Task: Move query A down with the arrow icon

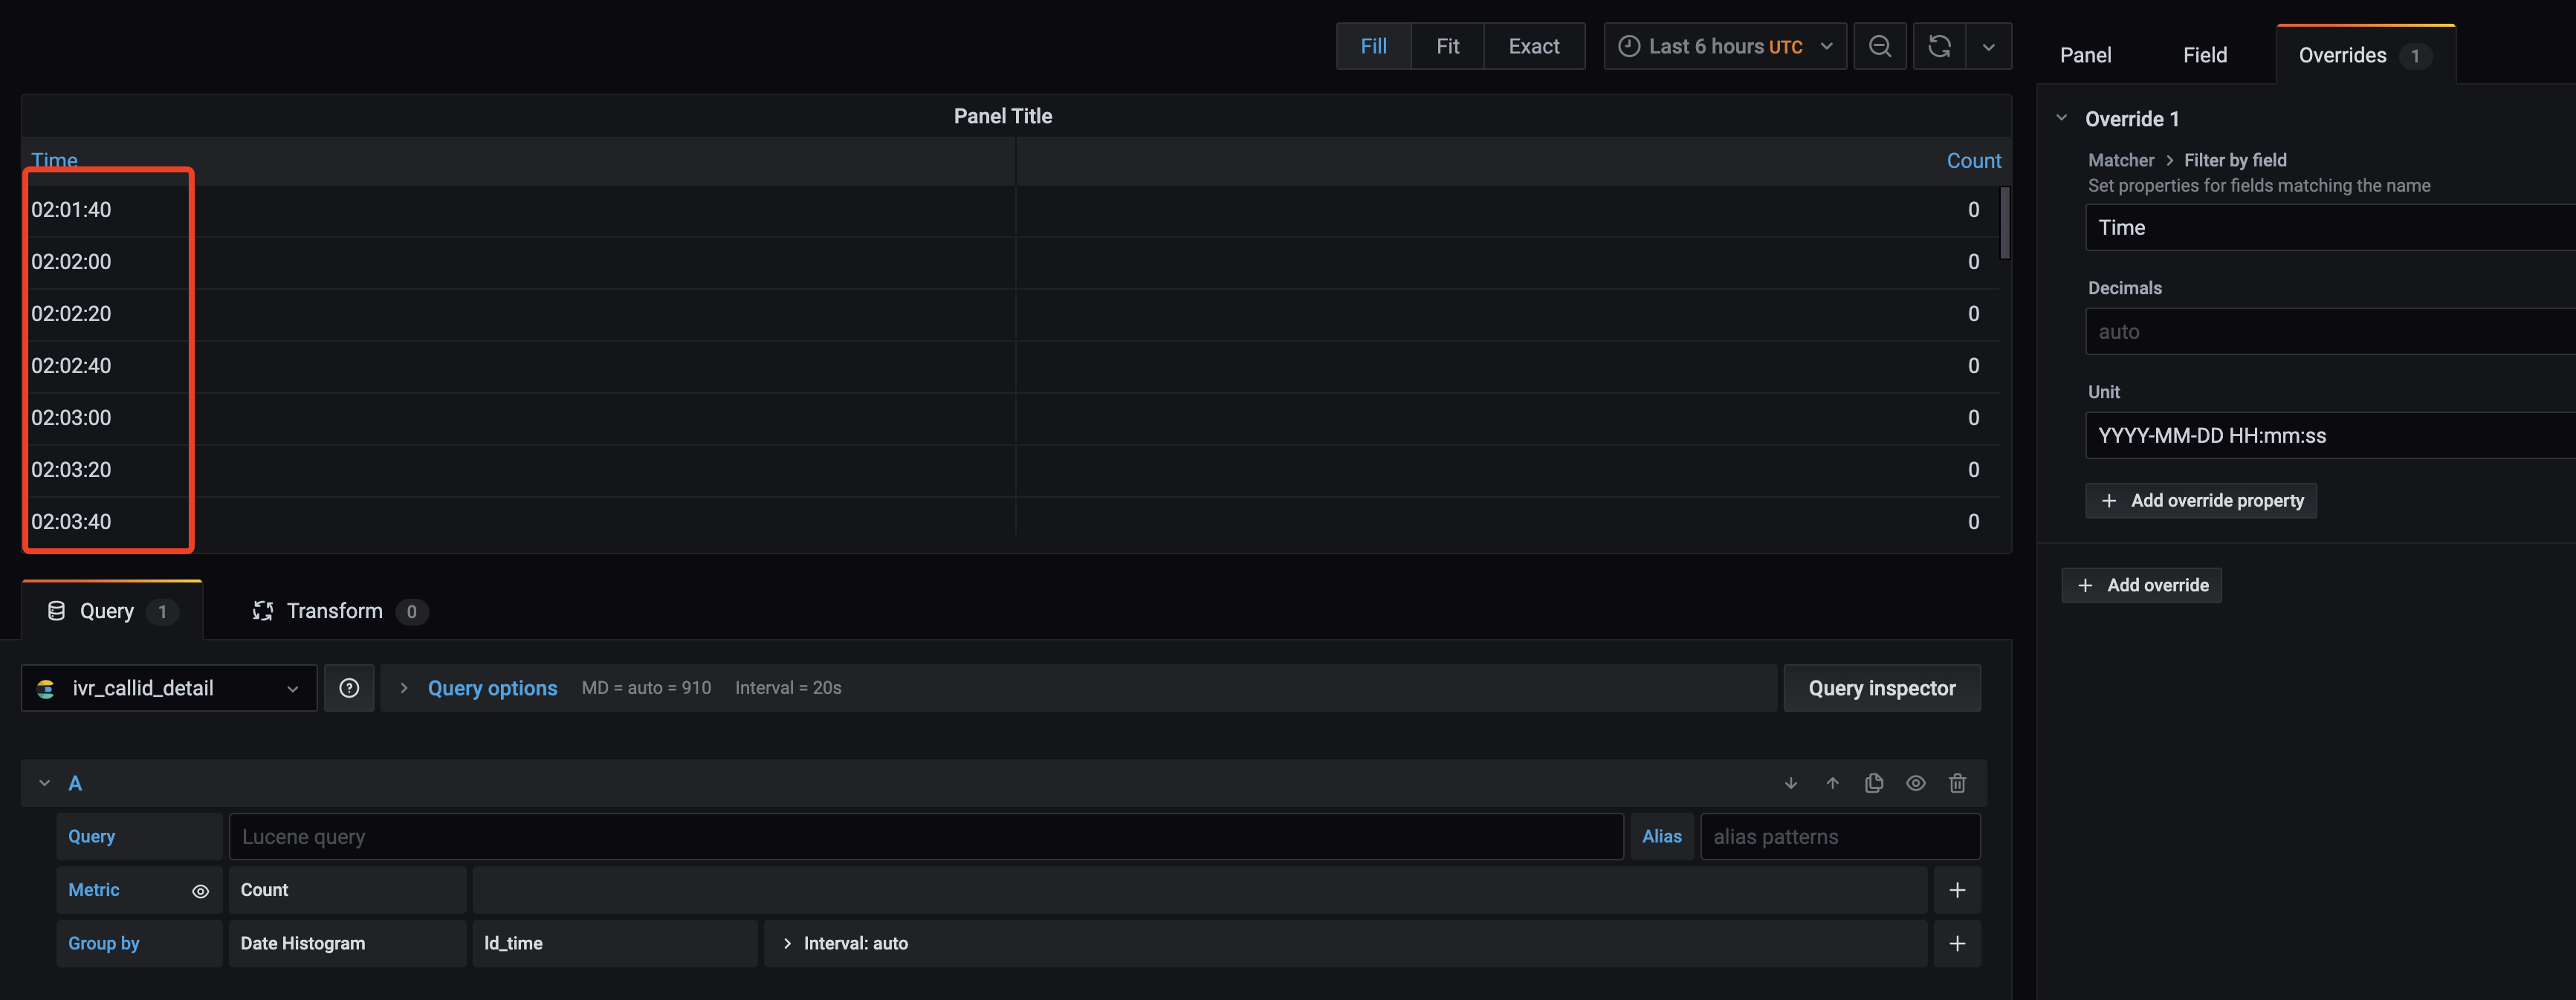Action: pyautogui.click(x=1790, y=783)
